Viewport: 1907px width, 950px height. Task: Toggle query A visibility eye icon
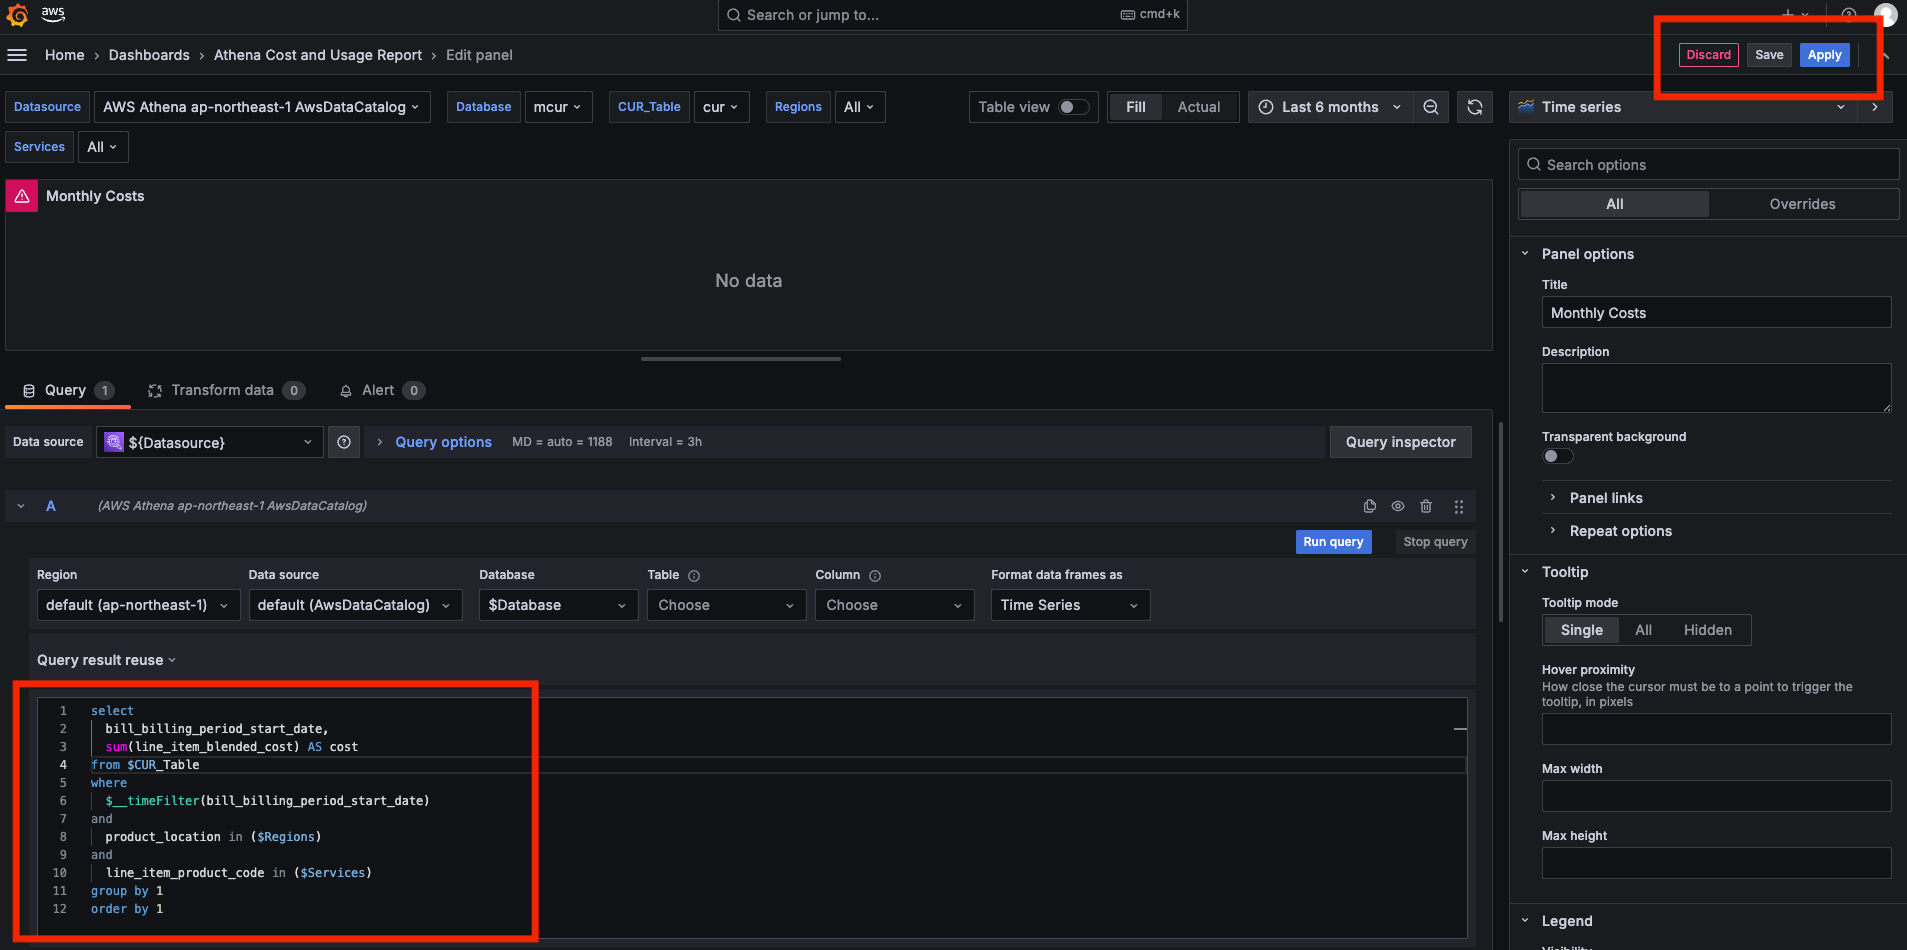pos(1398,506)
